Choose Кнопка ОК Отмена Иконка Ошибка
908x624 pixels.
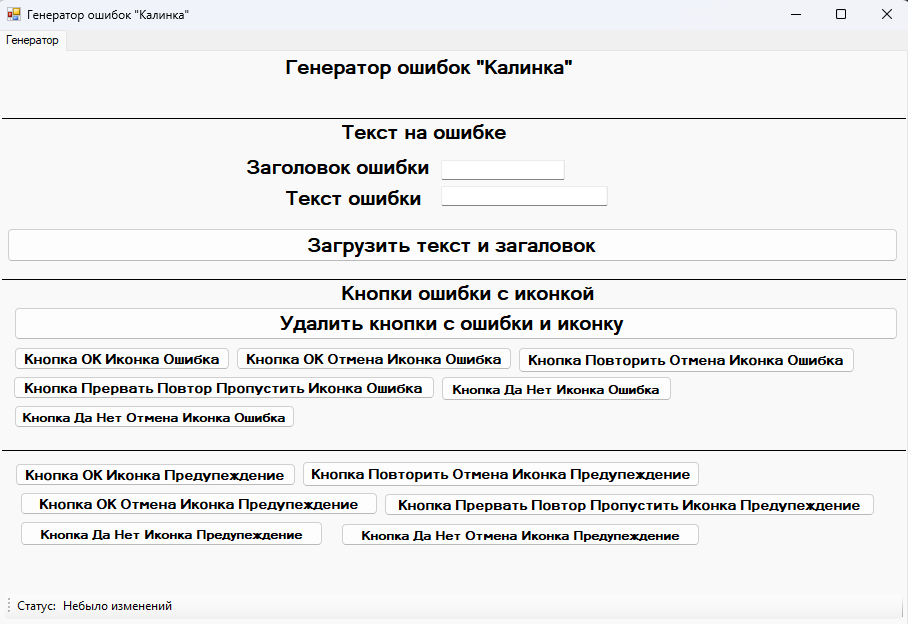(374, 359)
